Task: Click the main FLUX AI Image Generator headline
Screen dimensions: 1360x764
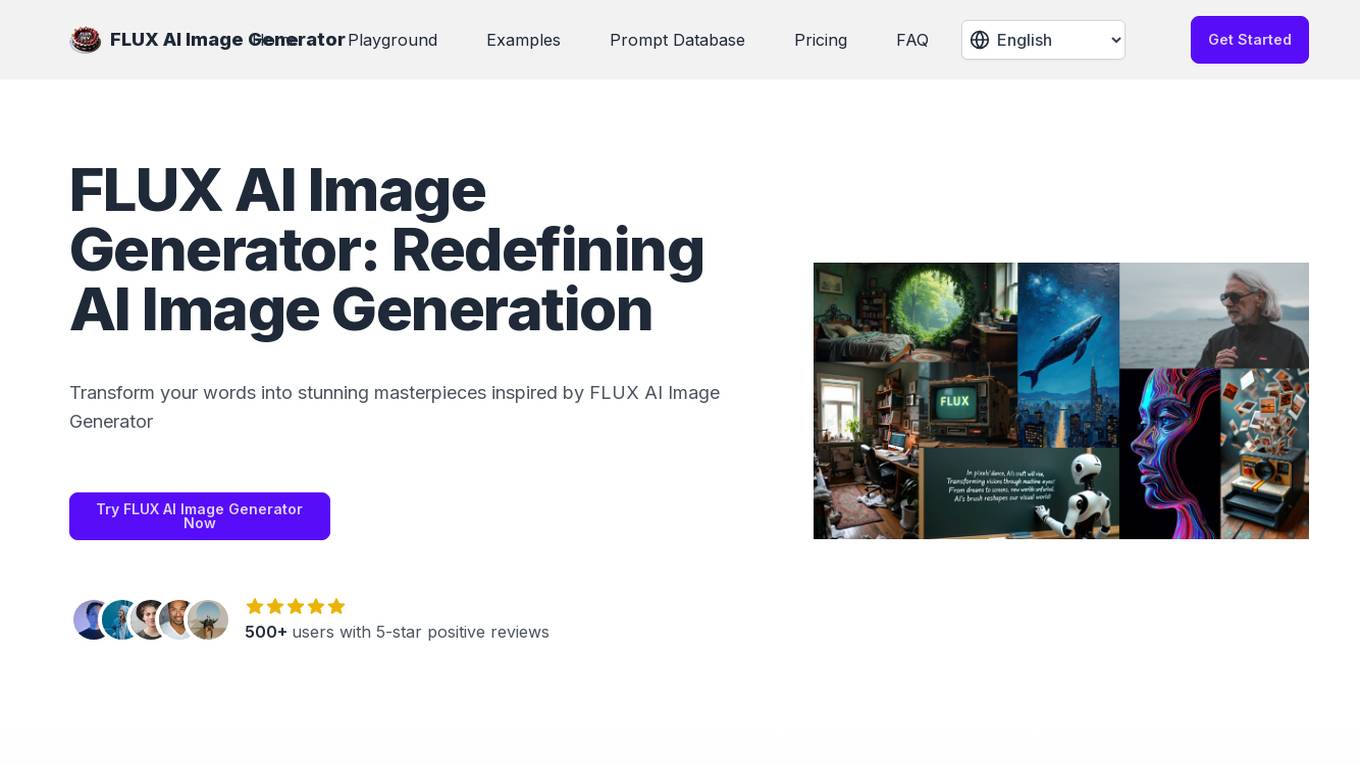Action: click(387, 250)
